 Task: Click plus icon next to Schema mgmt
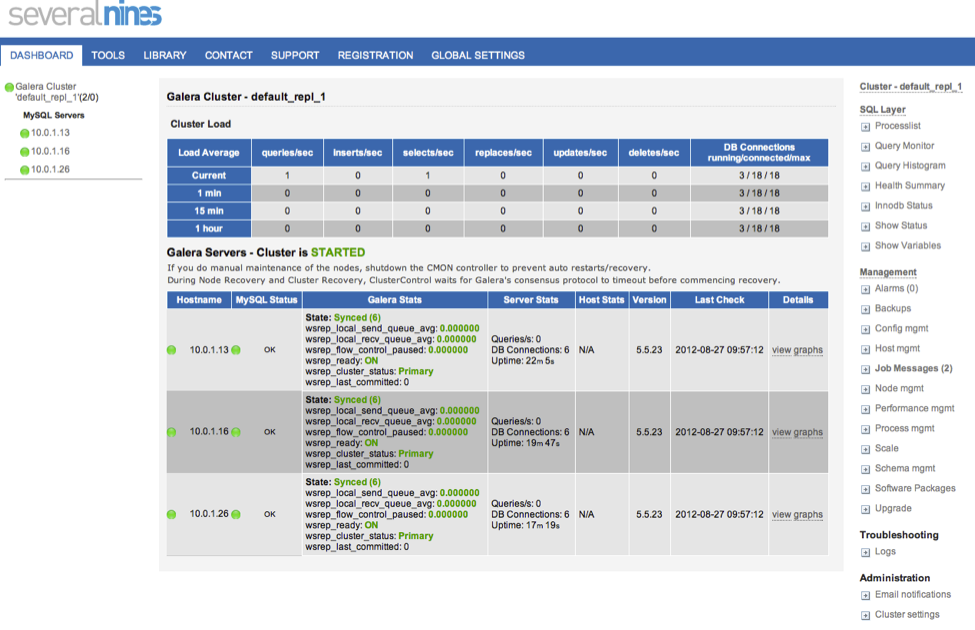(865, 469)
